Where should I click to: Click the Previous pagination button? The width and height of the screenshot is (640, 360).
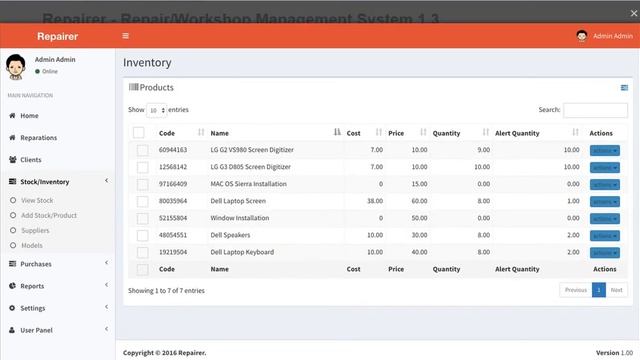coord(576,290)
